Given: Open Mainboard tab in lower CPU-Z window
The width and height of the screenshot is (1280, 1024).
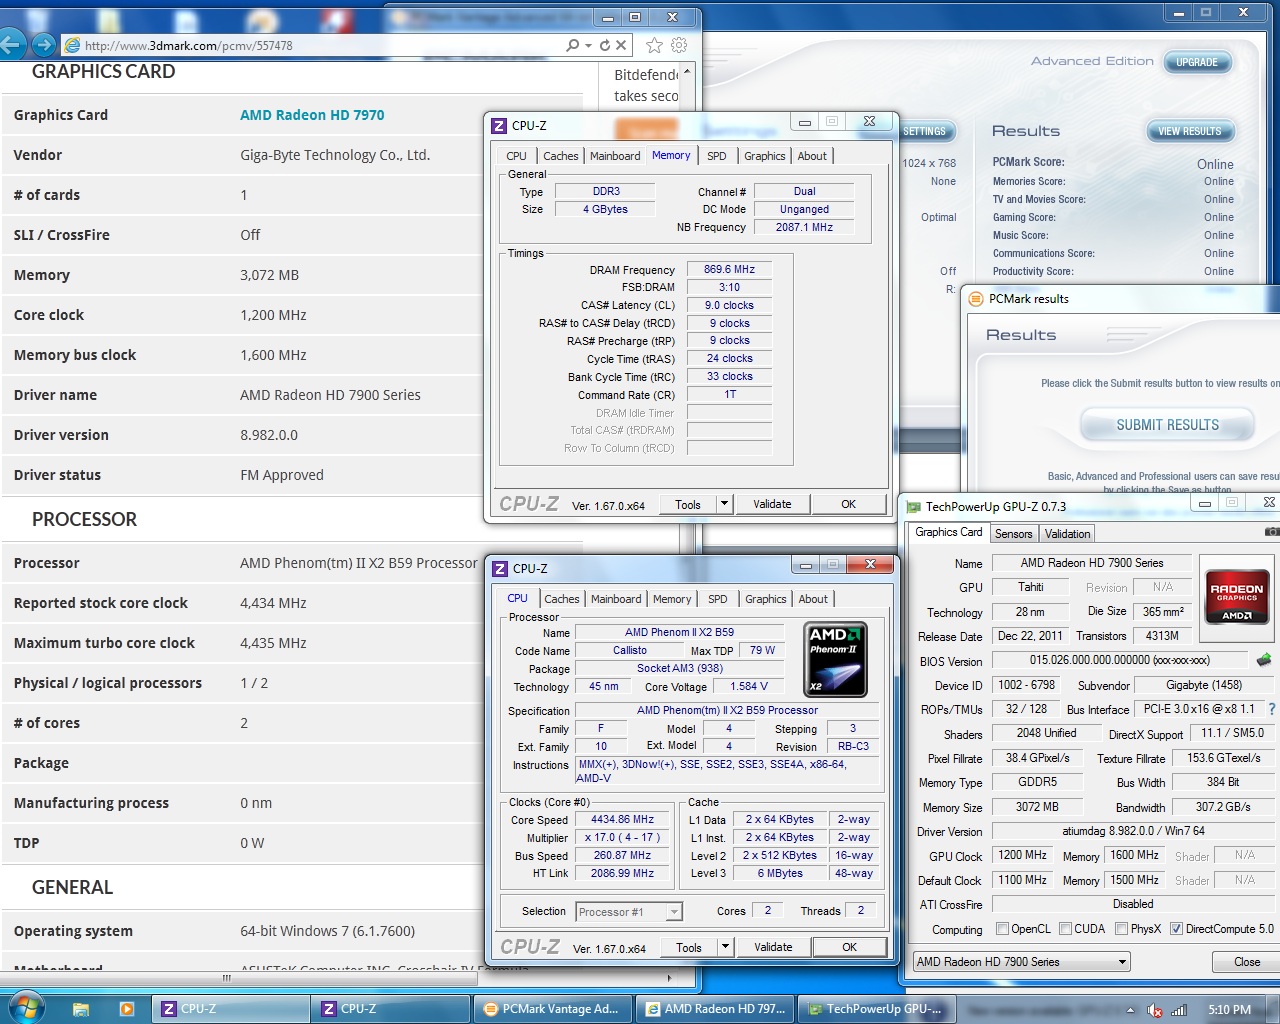Looking at the screenshot, I should pyautogui.click(x=616, y=599).
